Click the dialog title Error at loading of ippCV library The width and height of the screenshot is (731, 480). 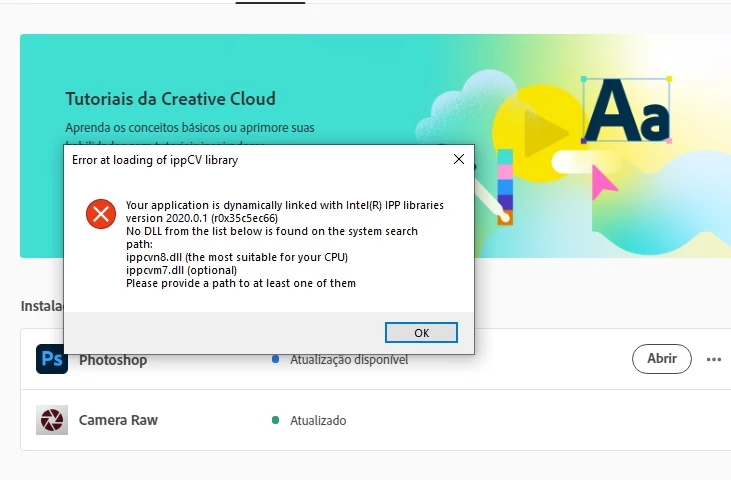[155, 160]
